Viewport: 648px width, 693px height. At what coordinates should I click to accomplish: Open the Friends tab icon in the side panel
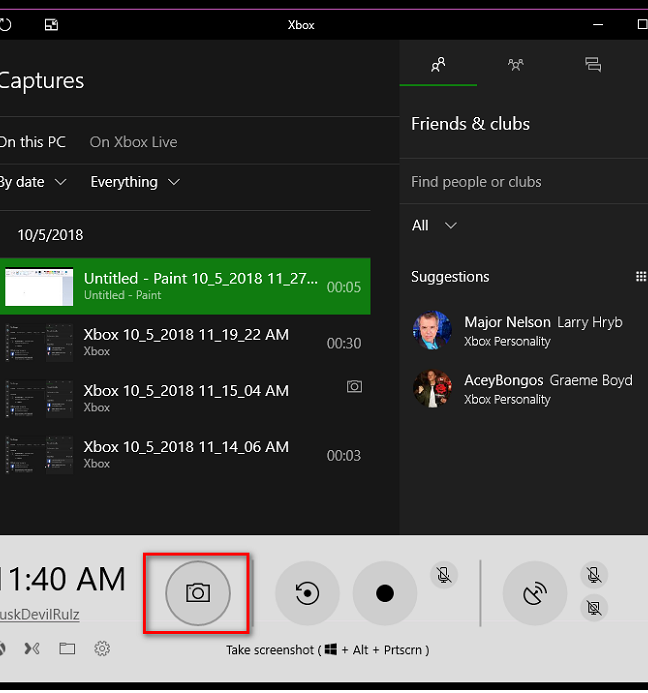click(438, 65)
